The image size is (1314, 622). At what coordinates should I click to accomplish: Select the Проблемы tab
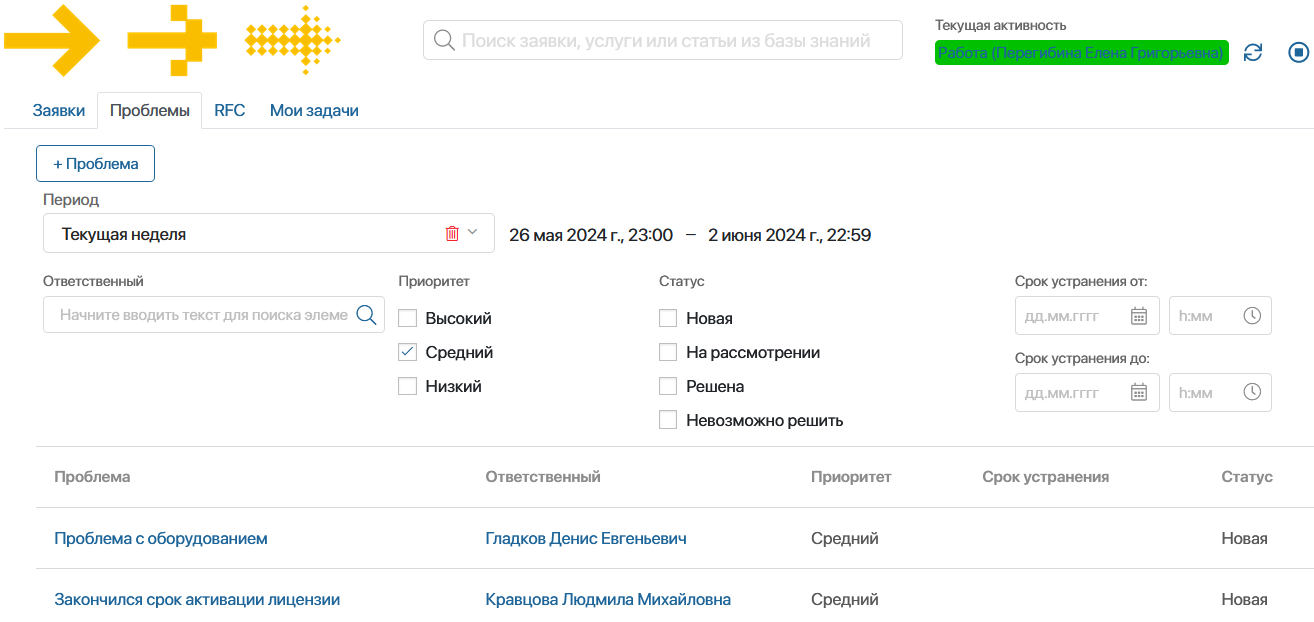pyautogui.click(x=150, y=111)
